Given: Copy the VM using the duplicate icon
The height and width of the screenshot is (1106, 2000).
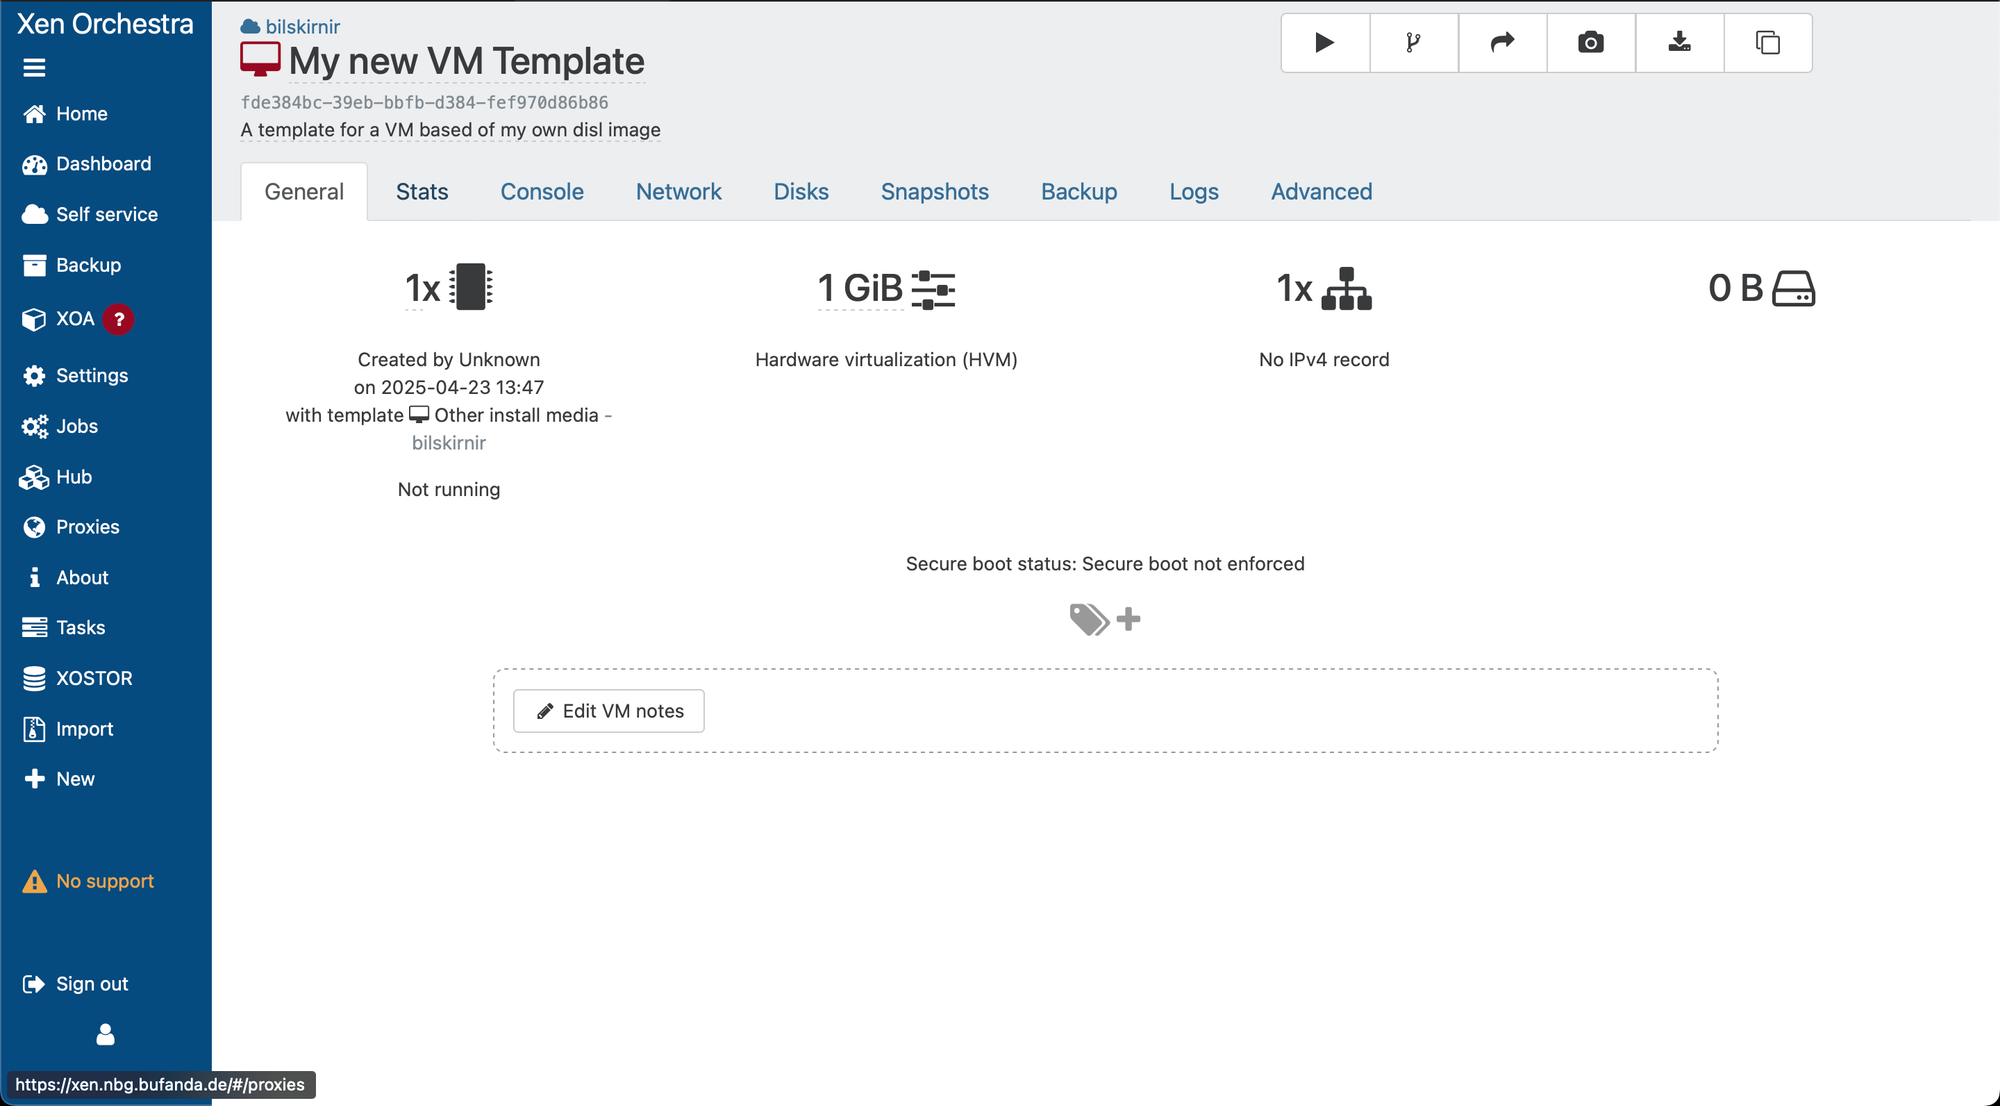Looking at the screenshot, I should coord(1768,43).
